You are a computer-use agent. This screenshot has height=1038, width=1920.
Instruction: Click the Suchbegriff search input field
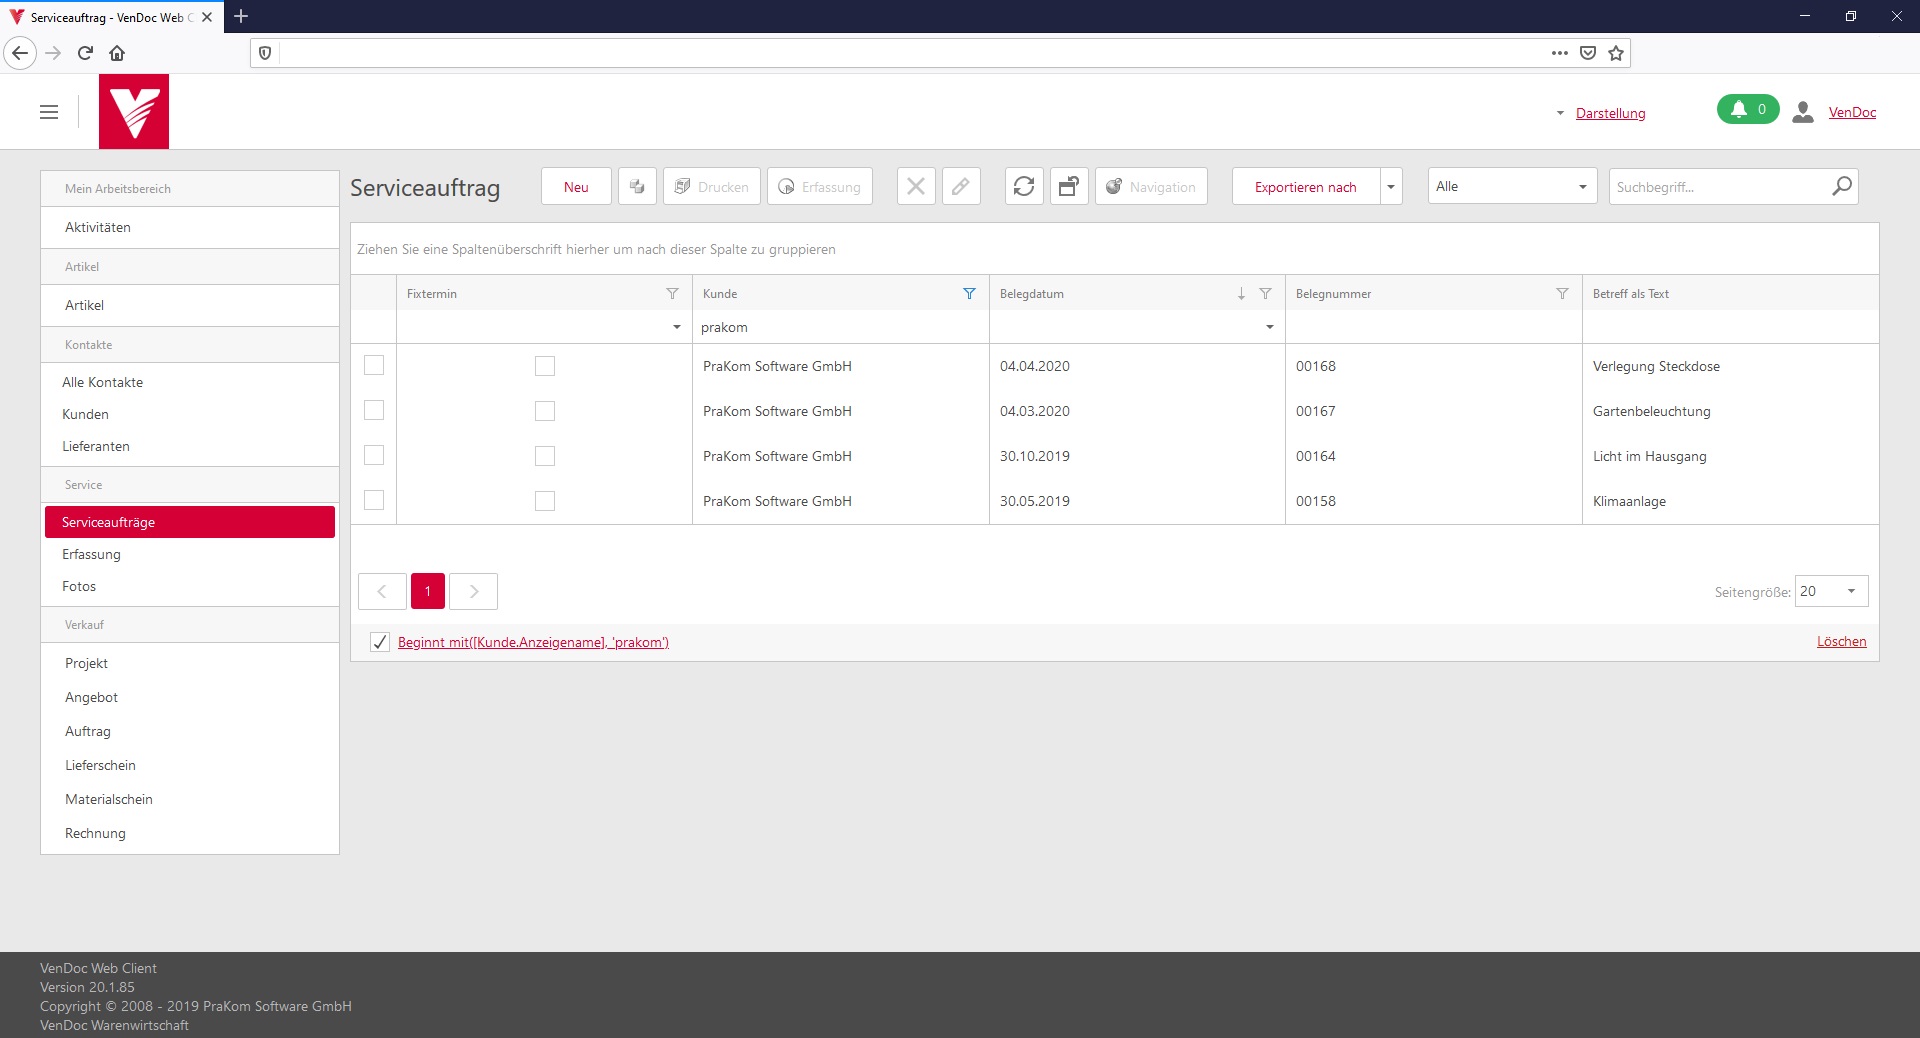[x=1718, y=187]
